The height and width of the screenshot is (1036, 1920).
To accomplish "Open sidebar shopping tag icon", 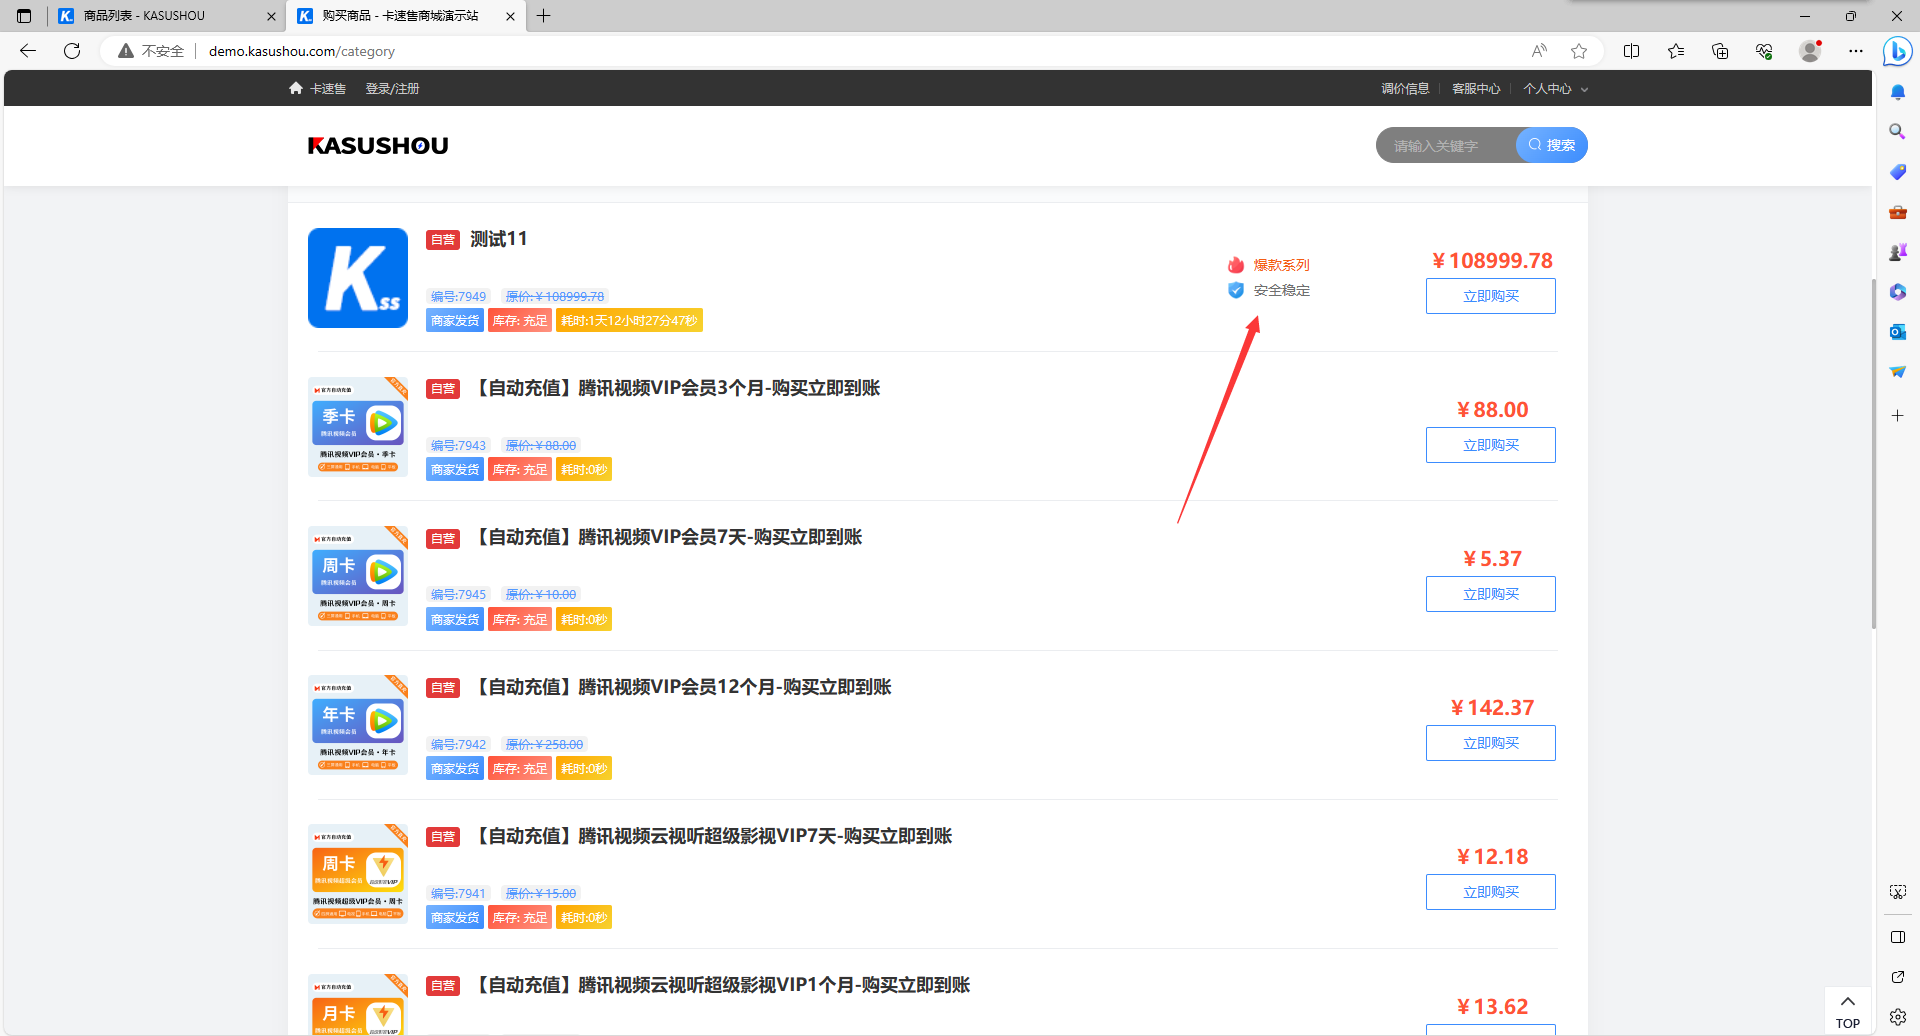I will 1897,172.
